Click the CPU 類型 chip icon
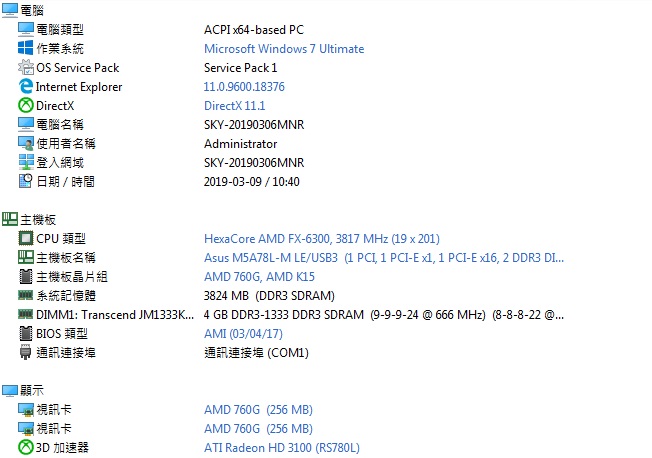This screenshot has height=458, width=652. coord(26,239)
